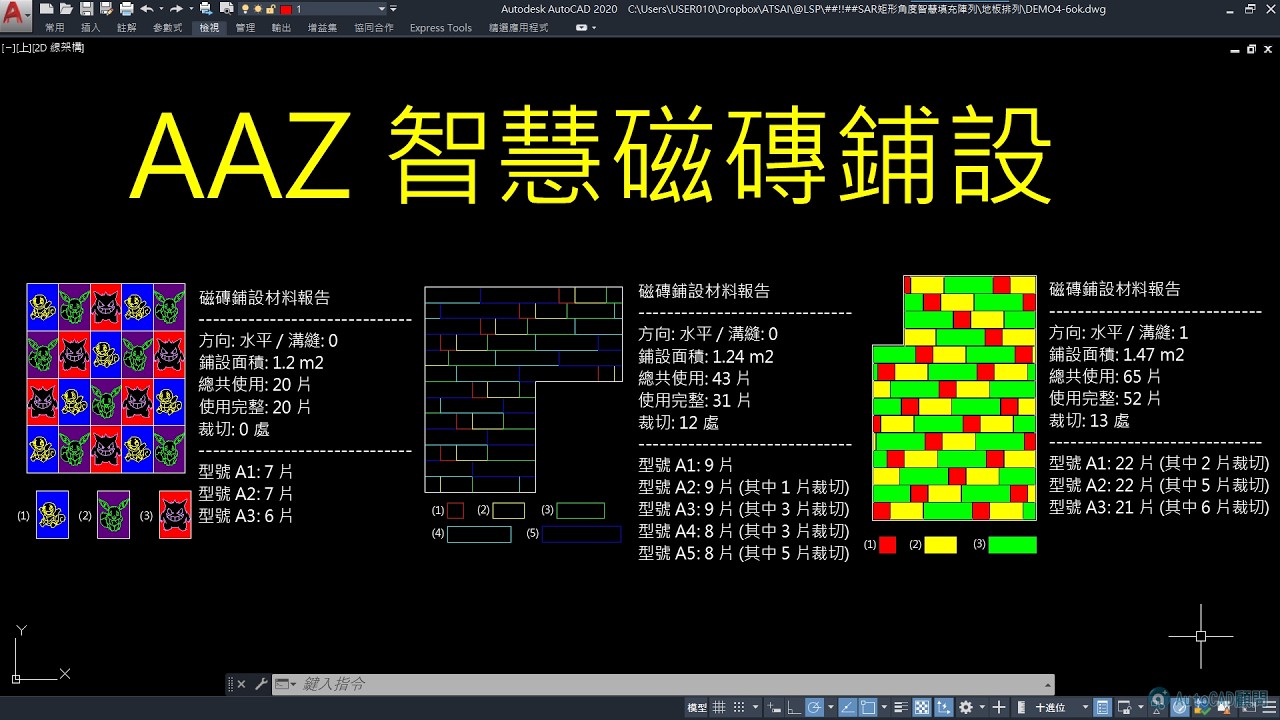This screenshot has height=720, width=1280.
Task: Toggle the layer lock padlock icon
Action: pyautogui.click(x=270, y=8)
